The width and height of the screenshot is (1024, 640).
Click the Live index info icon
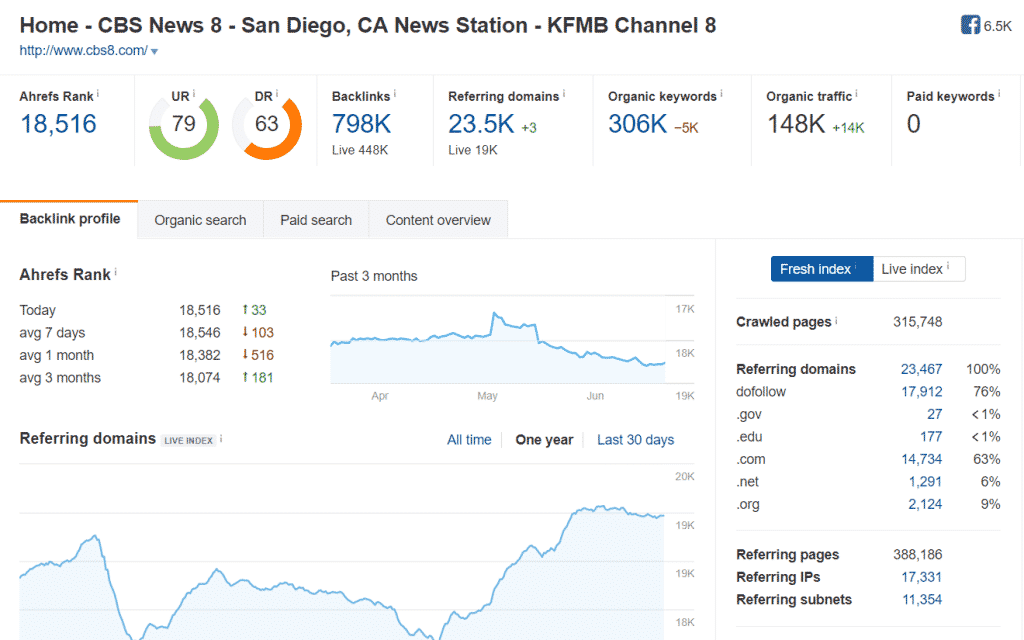coord(948,266)
